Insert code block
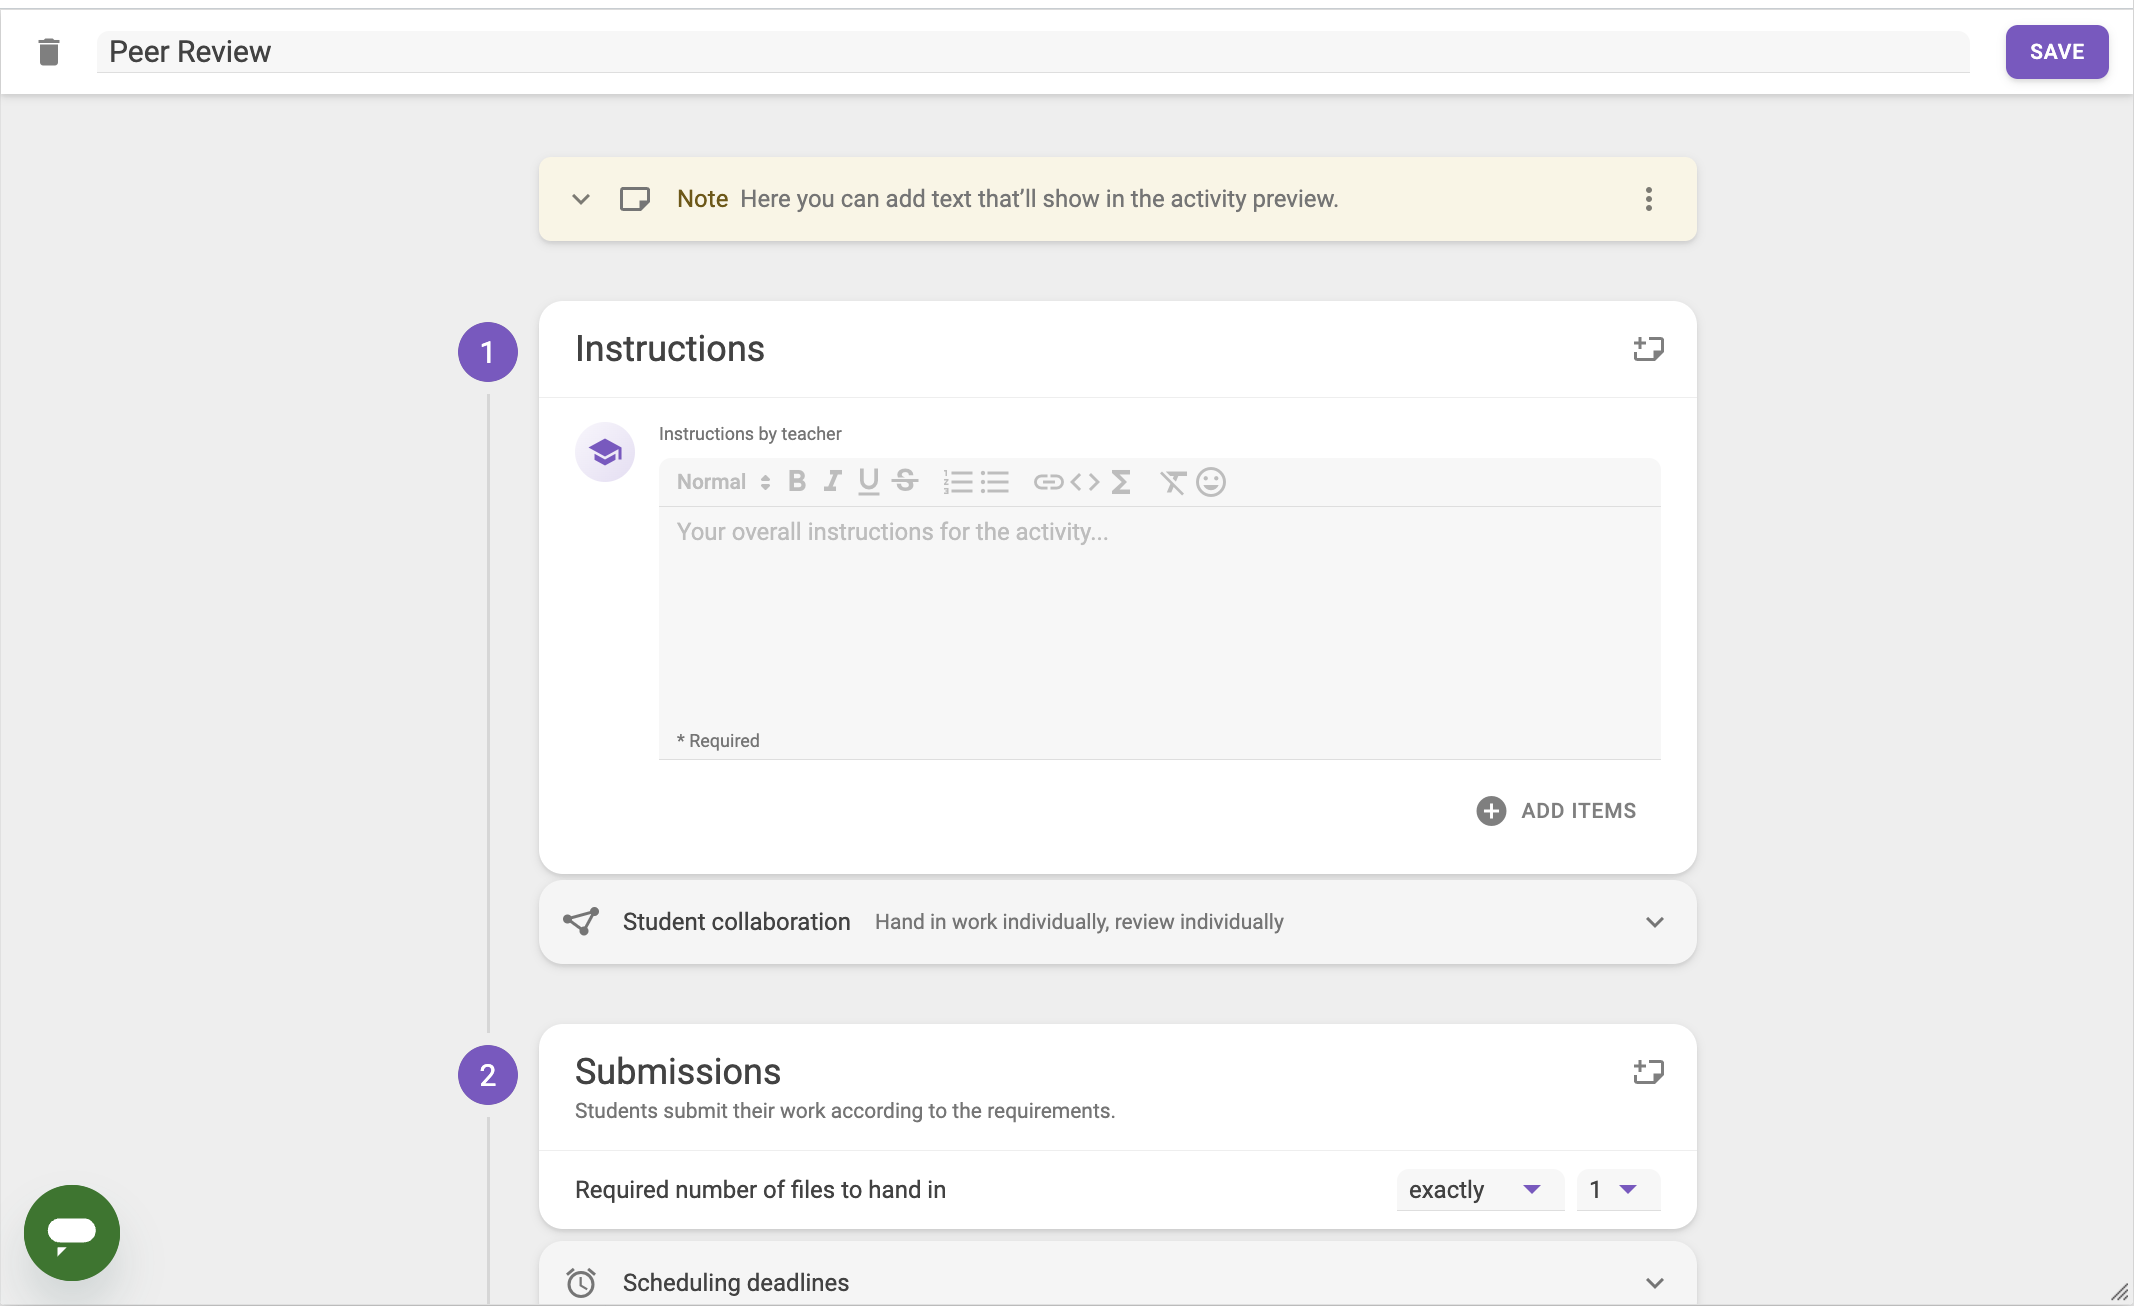Viewport: 2134px width, 1306px height. pos(1084,482)
